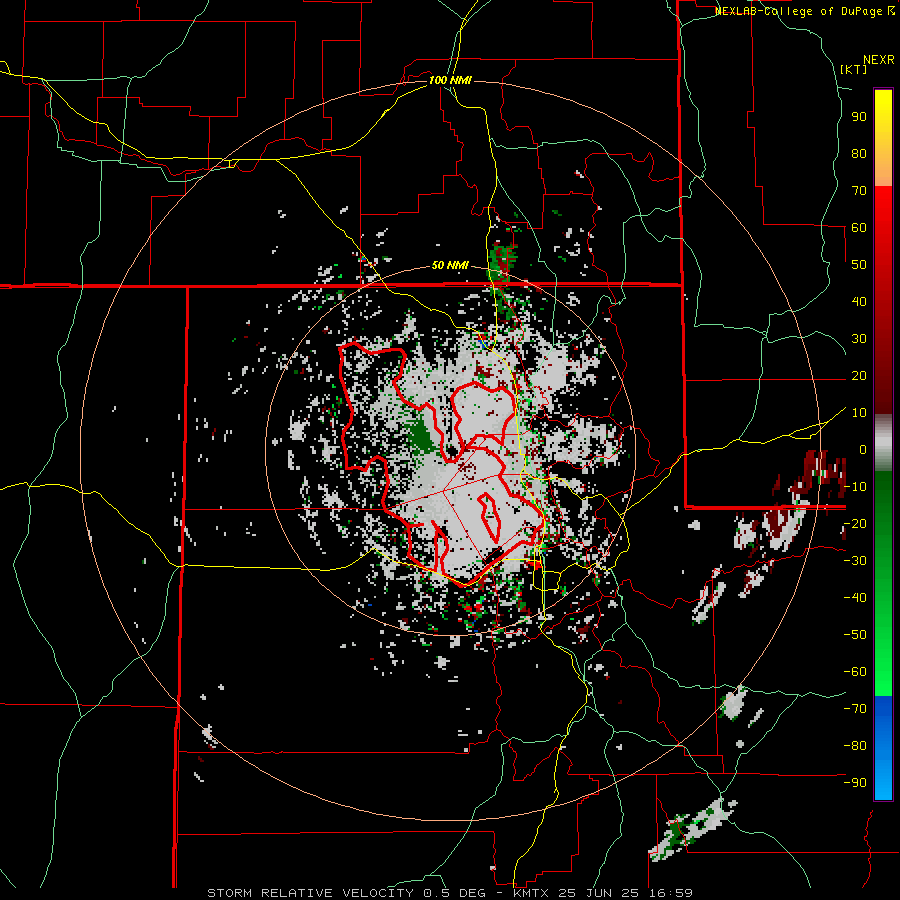The height and width of the screenshot is (900, 900).
Task: Select the "-40" scale value
Action: pyautogui.click(x=855, y=598)
